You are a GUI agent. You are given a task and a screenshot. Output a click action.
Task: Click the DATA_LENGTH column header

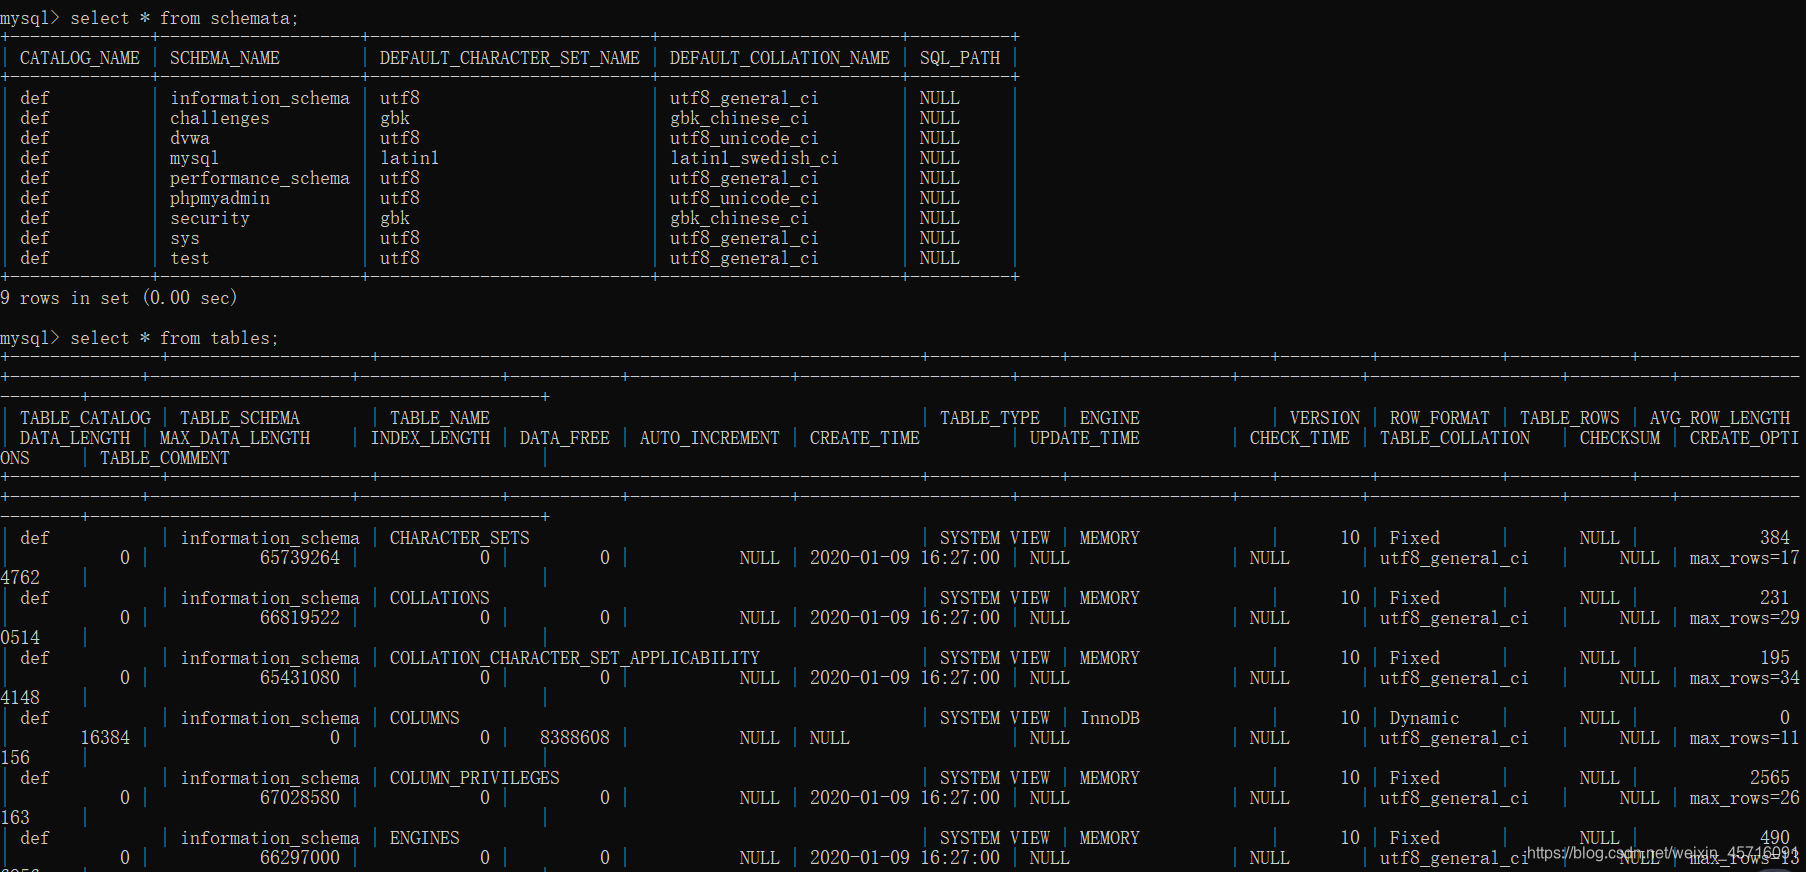pos(75,438)
